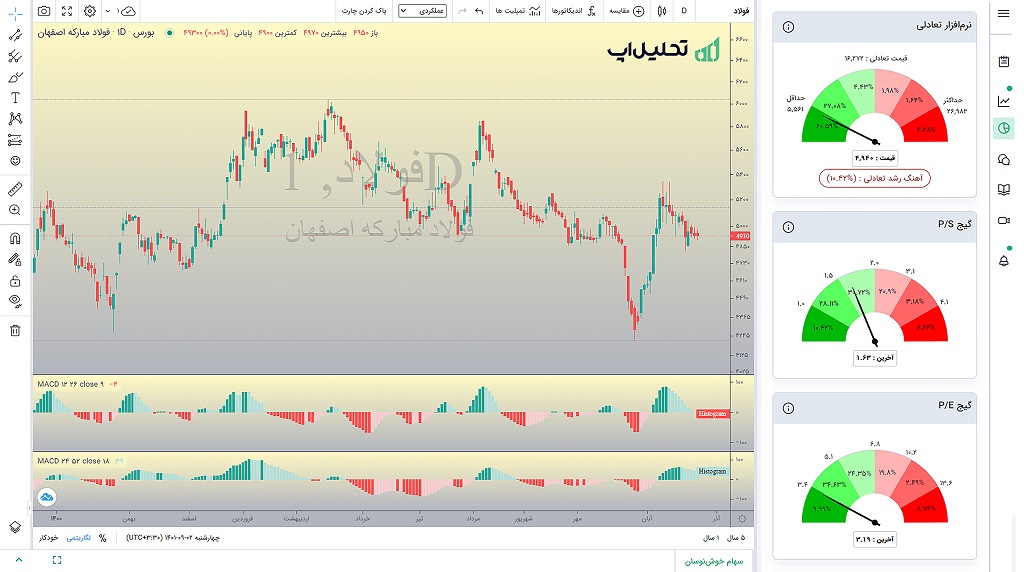Screen dimensions: 1024x572
Task: Open the chat bubbles sidebar panel
Action: pyautogui.click(x=1004, y=159)
